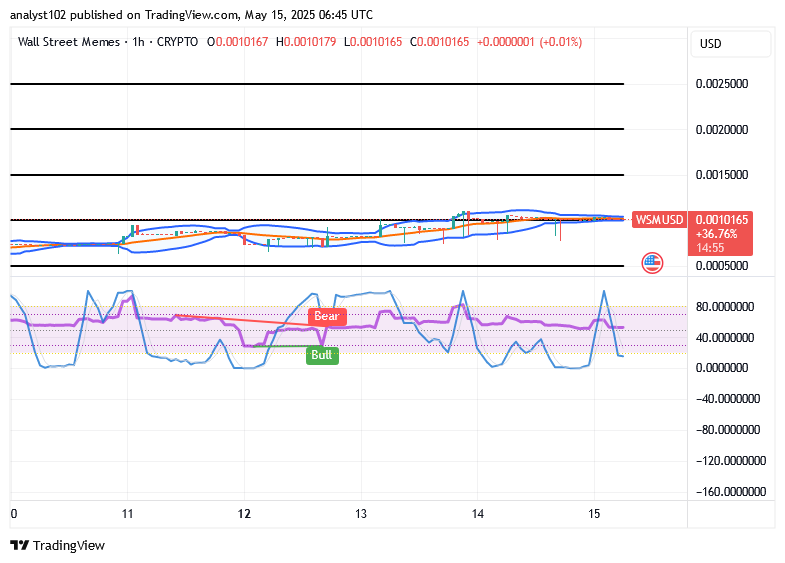
Task: Click date 13 on the time axis
Action: tap(361, 514)
